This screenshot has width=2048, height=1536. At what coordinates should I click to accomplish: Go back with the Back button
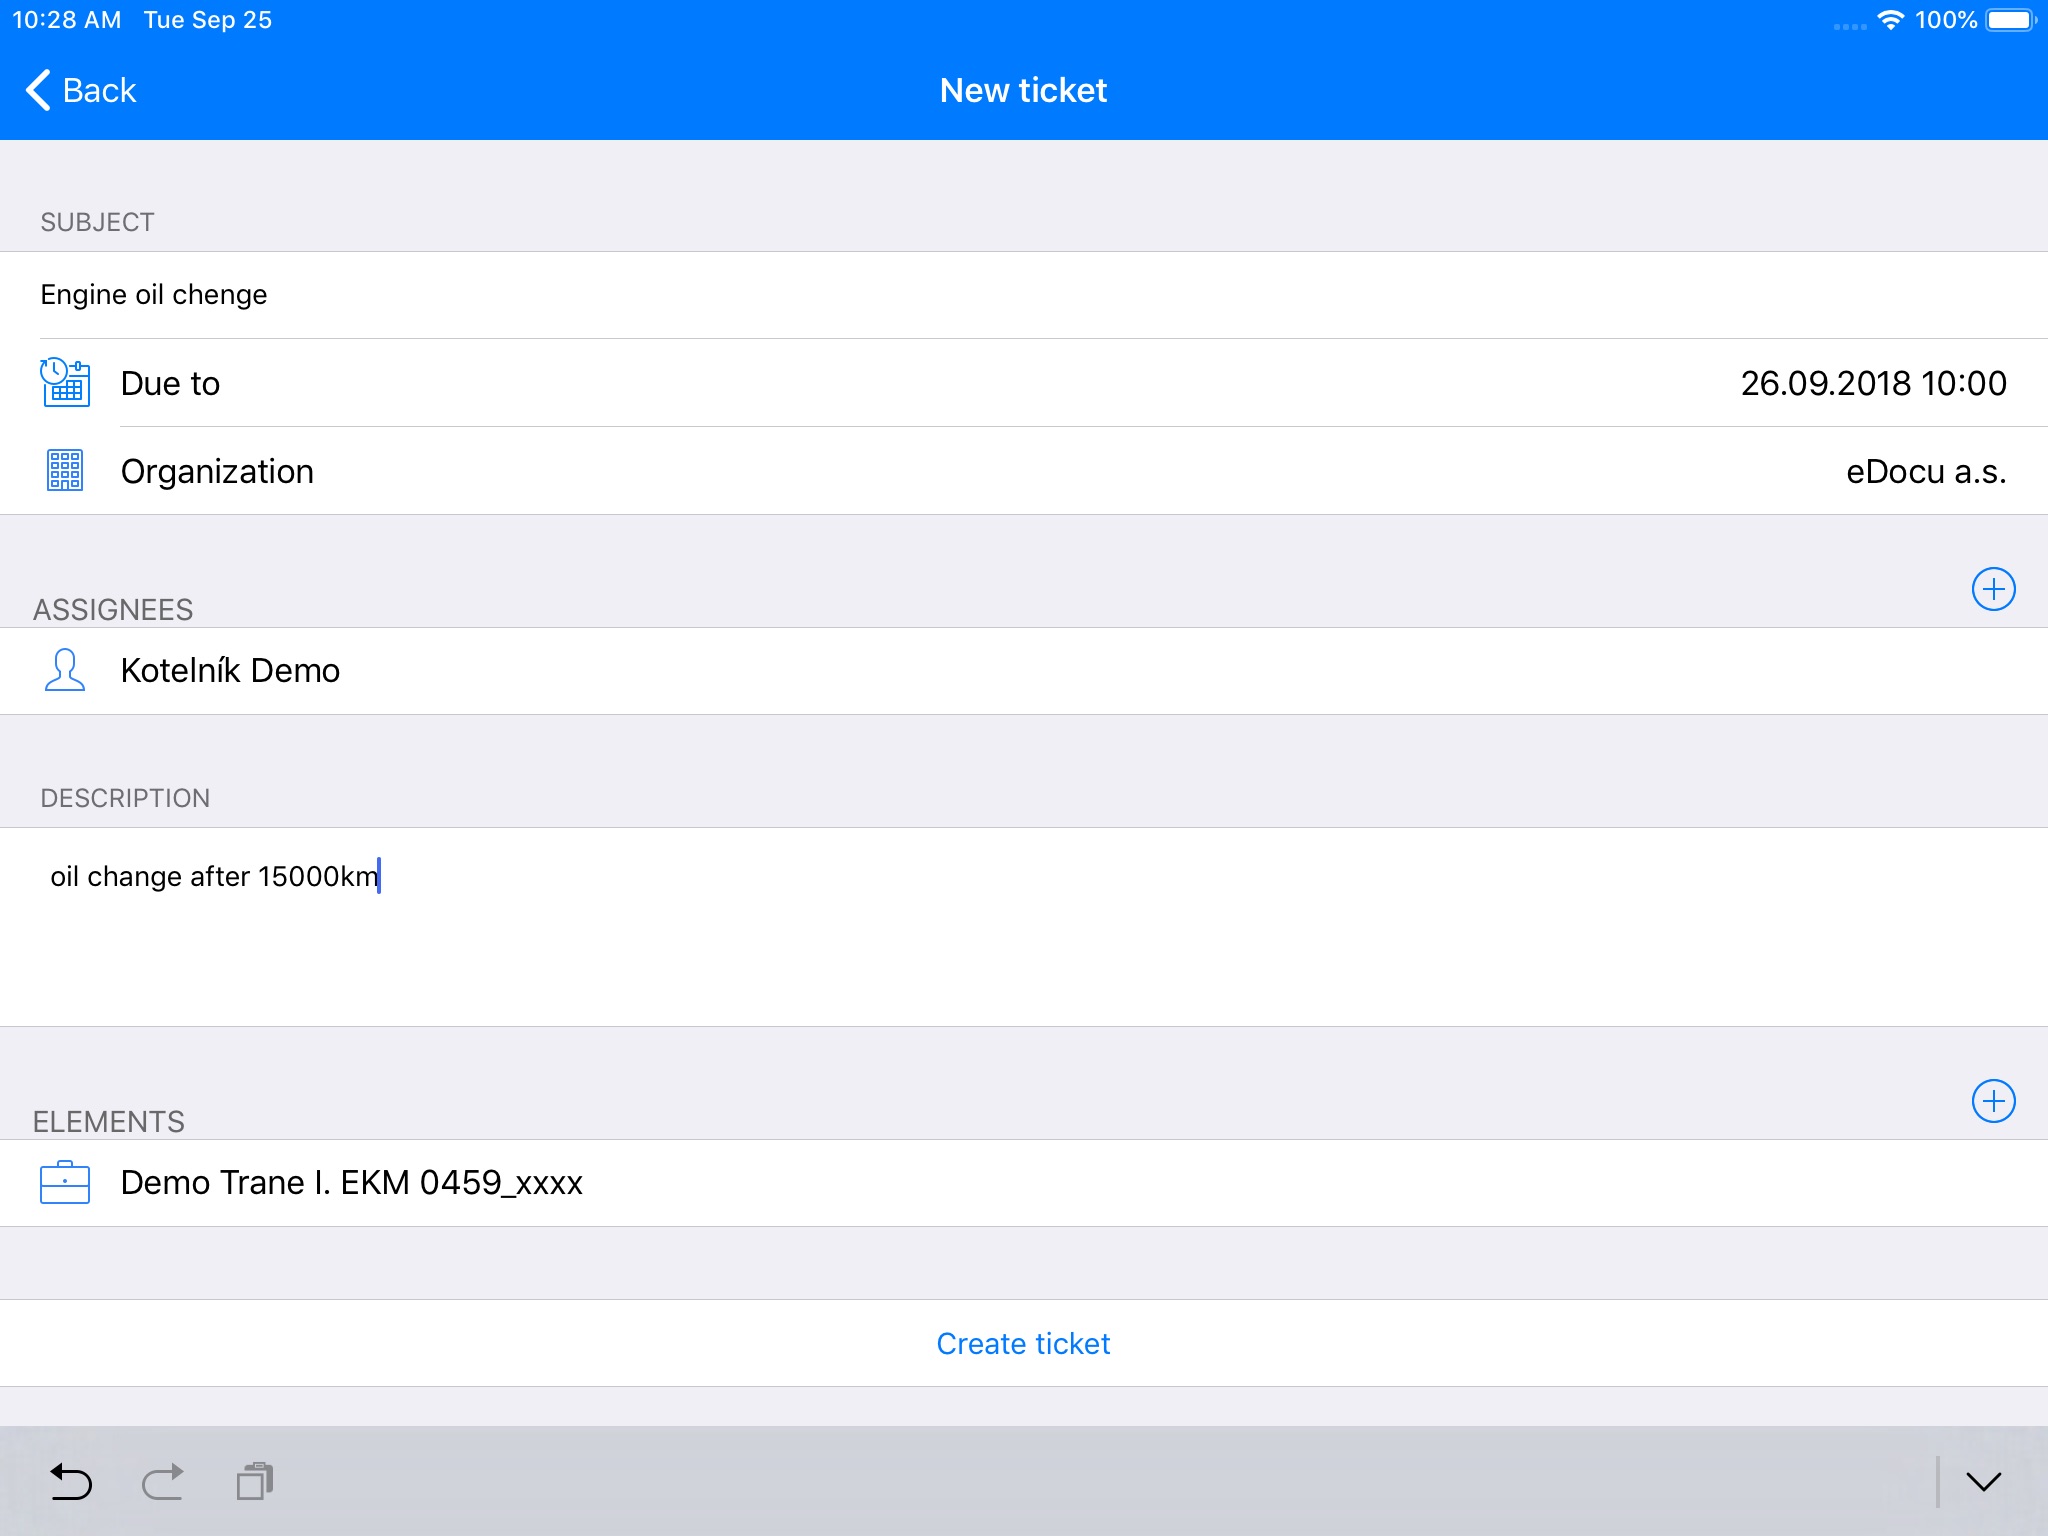point(81,90)
